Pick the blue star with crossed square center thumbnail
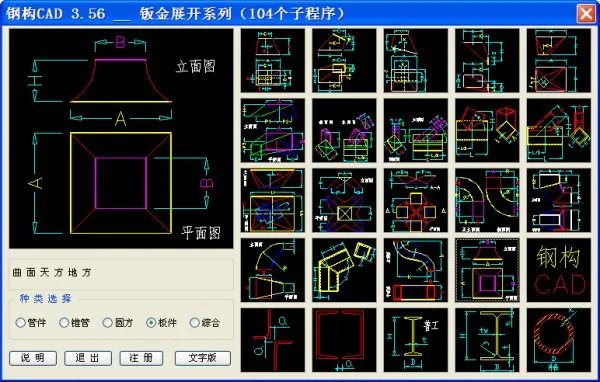The width and height of the screenshot is (600, 382). 344,201
